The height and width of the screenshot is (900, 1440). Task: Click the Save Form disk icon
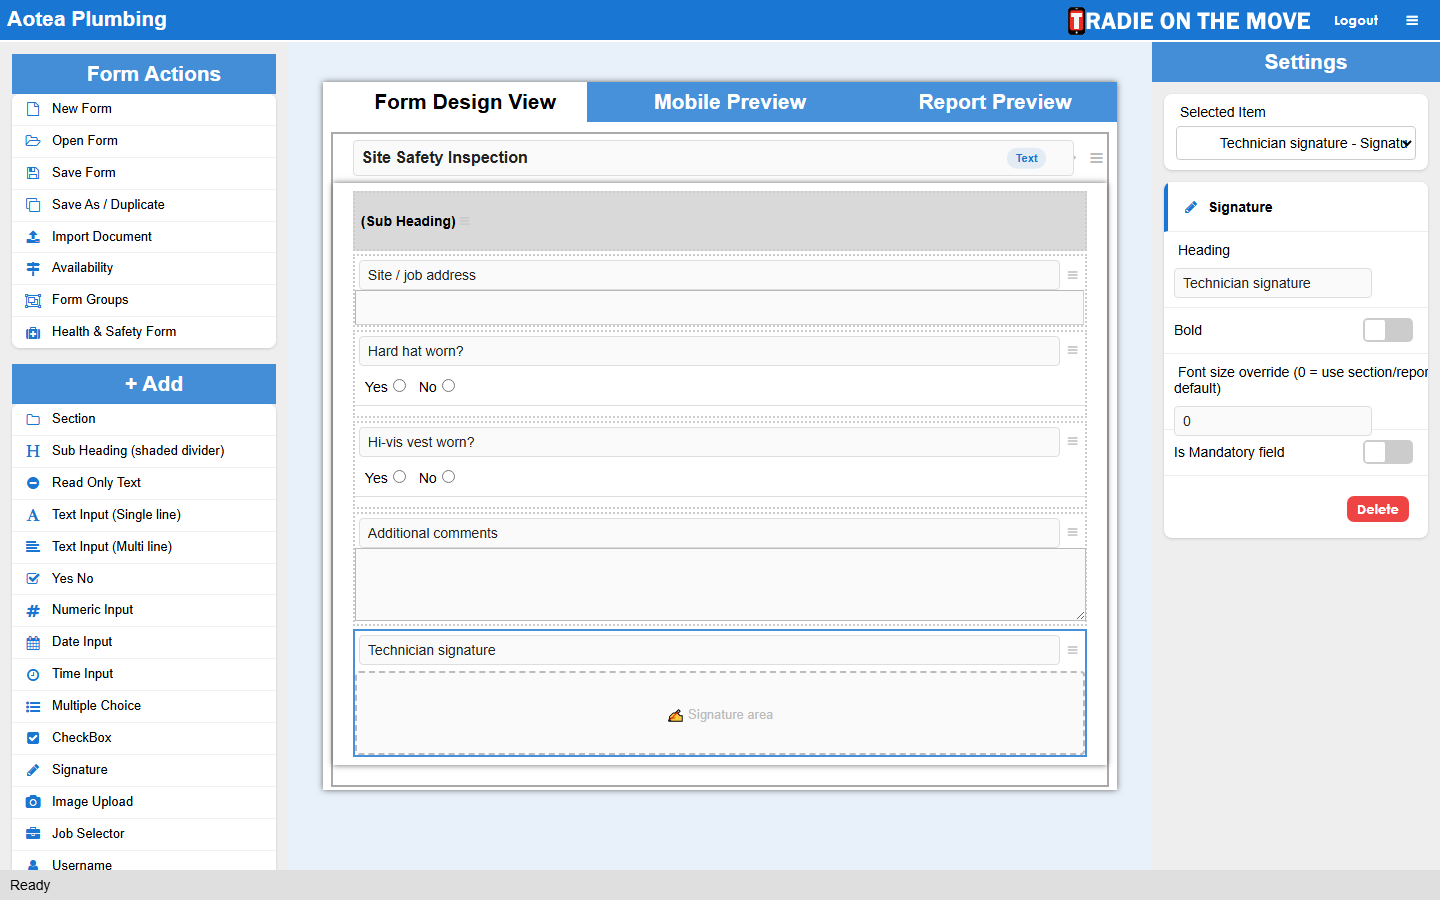click(x=33, y=173)
